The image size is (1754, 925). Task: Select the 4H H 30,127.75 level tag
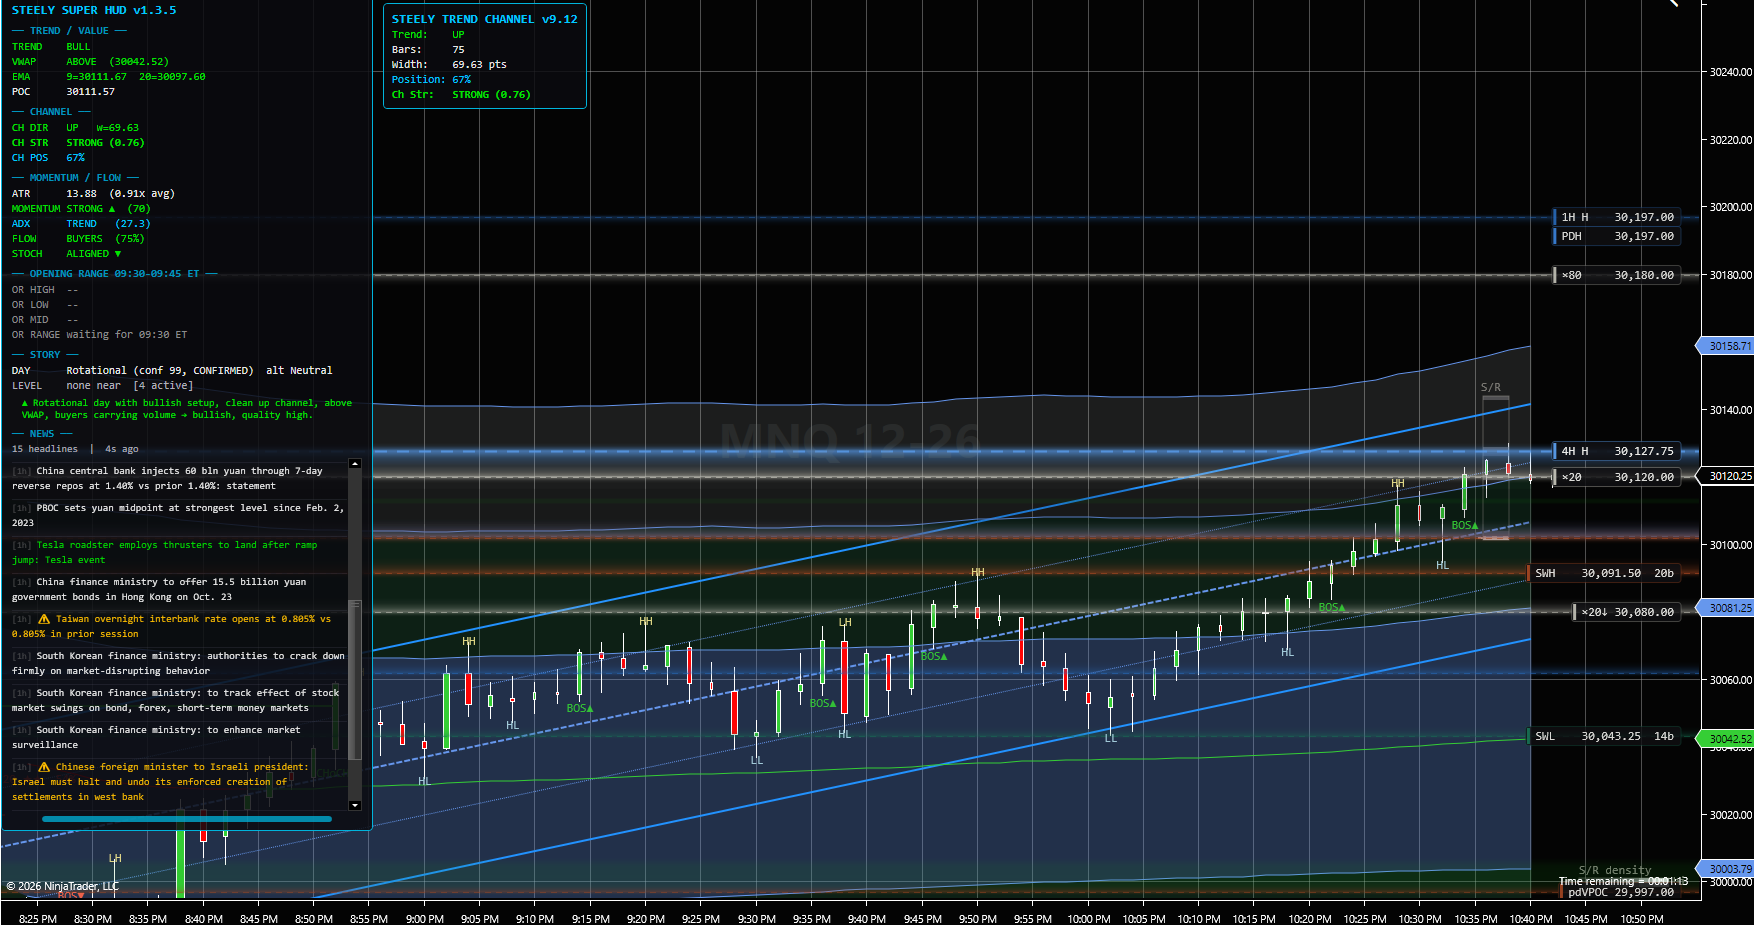tap(1617, 451)
